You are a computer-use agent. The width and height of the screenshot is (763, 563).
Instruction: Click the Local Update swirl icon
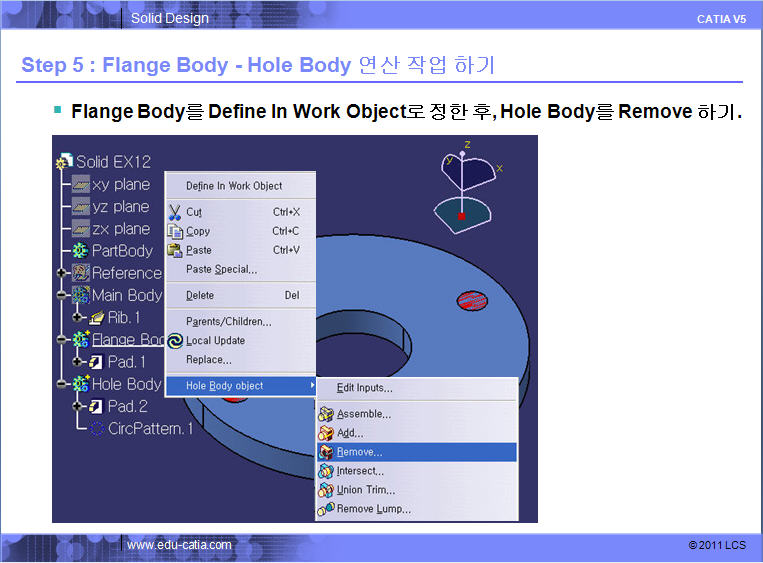click(175, 341)
